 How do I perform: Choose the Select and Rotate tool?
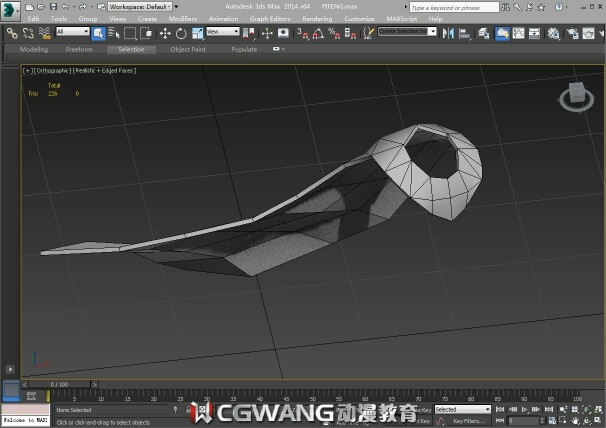[181, 34]
